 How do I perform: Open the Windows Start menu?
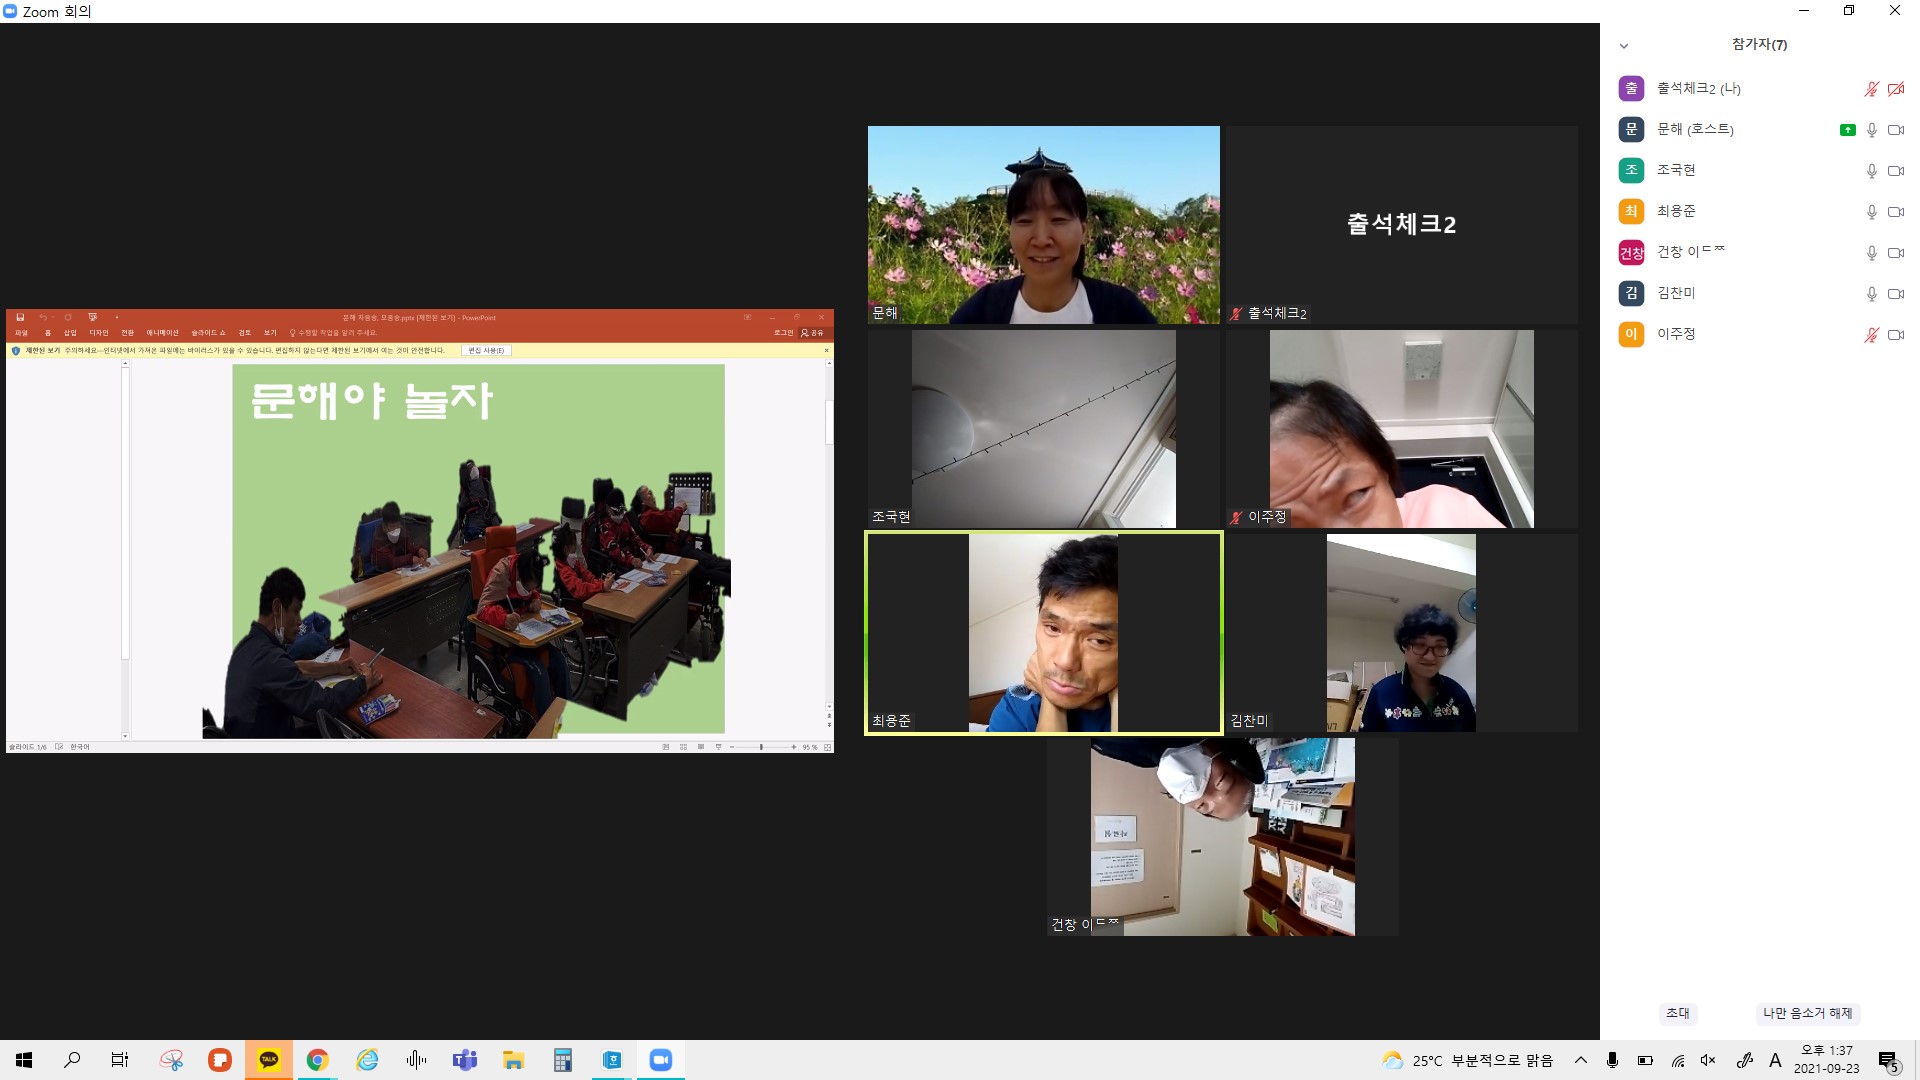(x=24, y=1060)
